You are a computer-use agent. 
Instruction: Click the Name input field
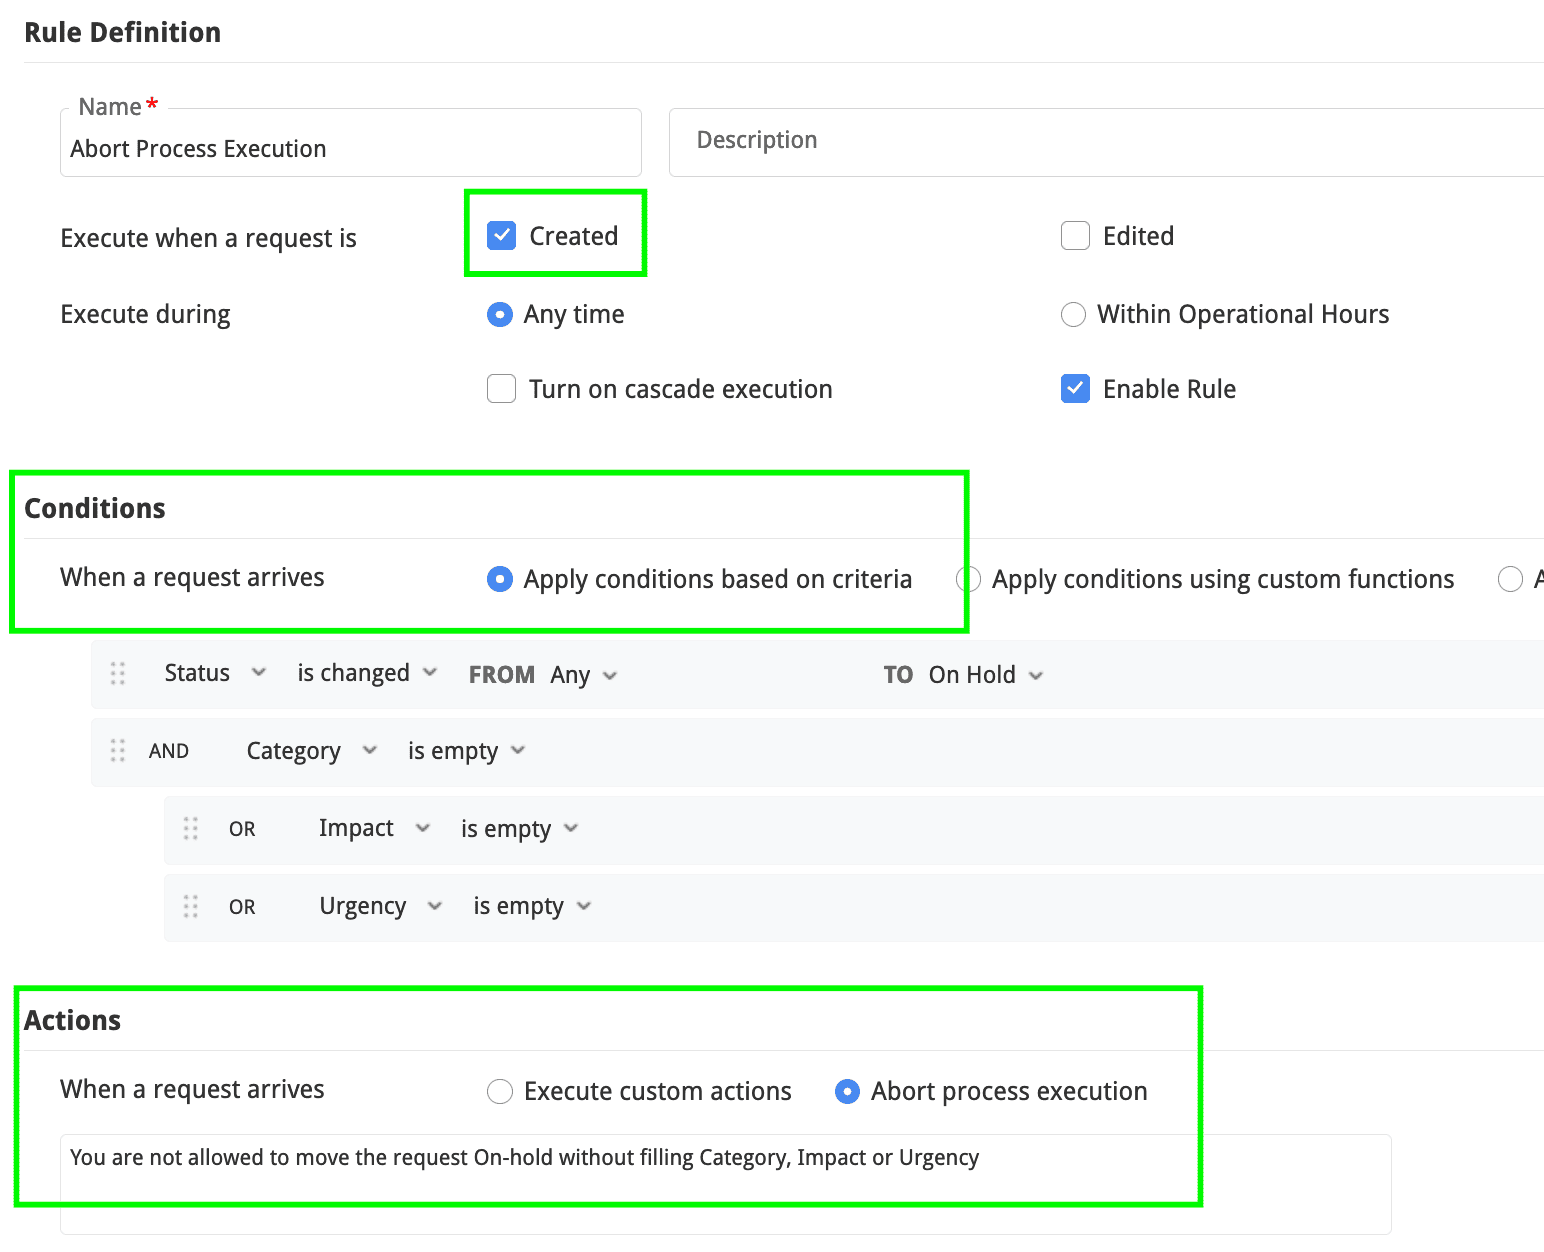click(350, 149)
